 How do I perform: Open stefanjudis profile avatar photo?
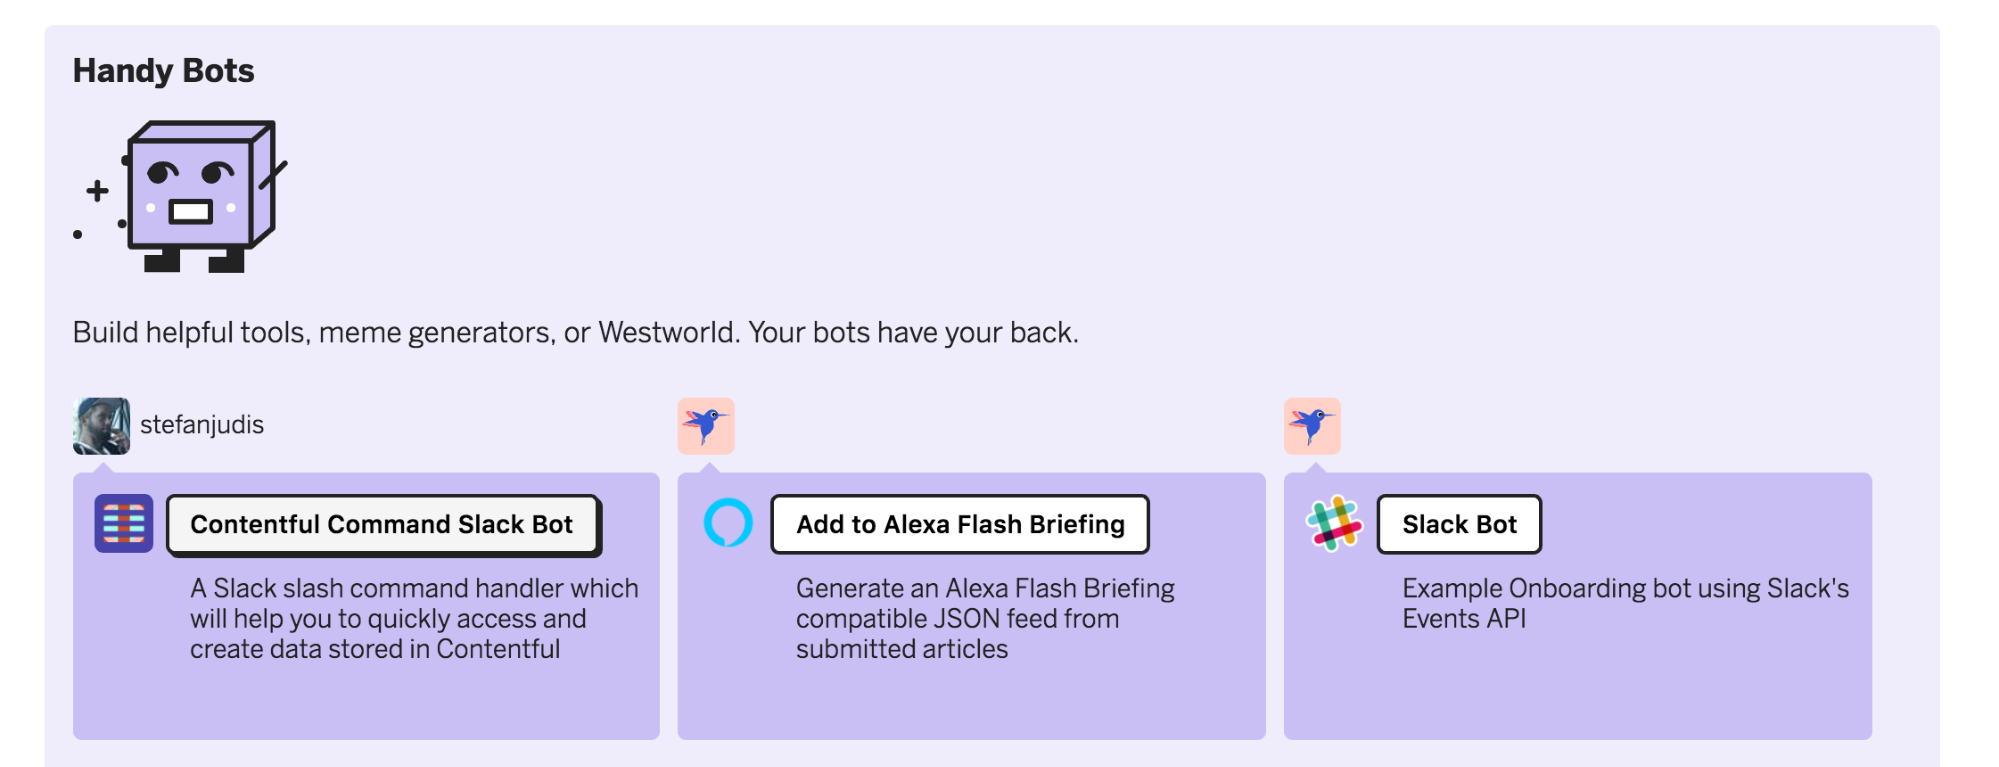coord(101,426)
